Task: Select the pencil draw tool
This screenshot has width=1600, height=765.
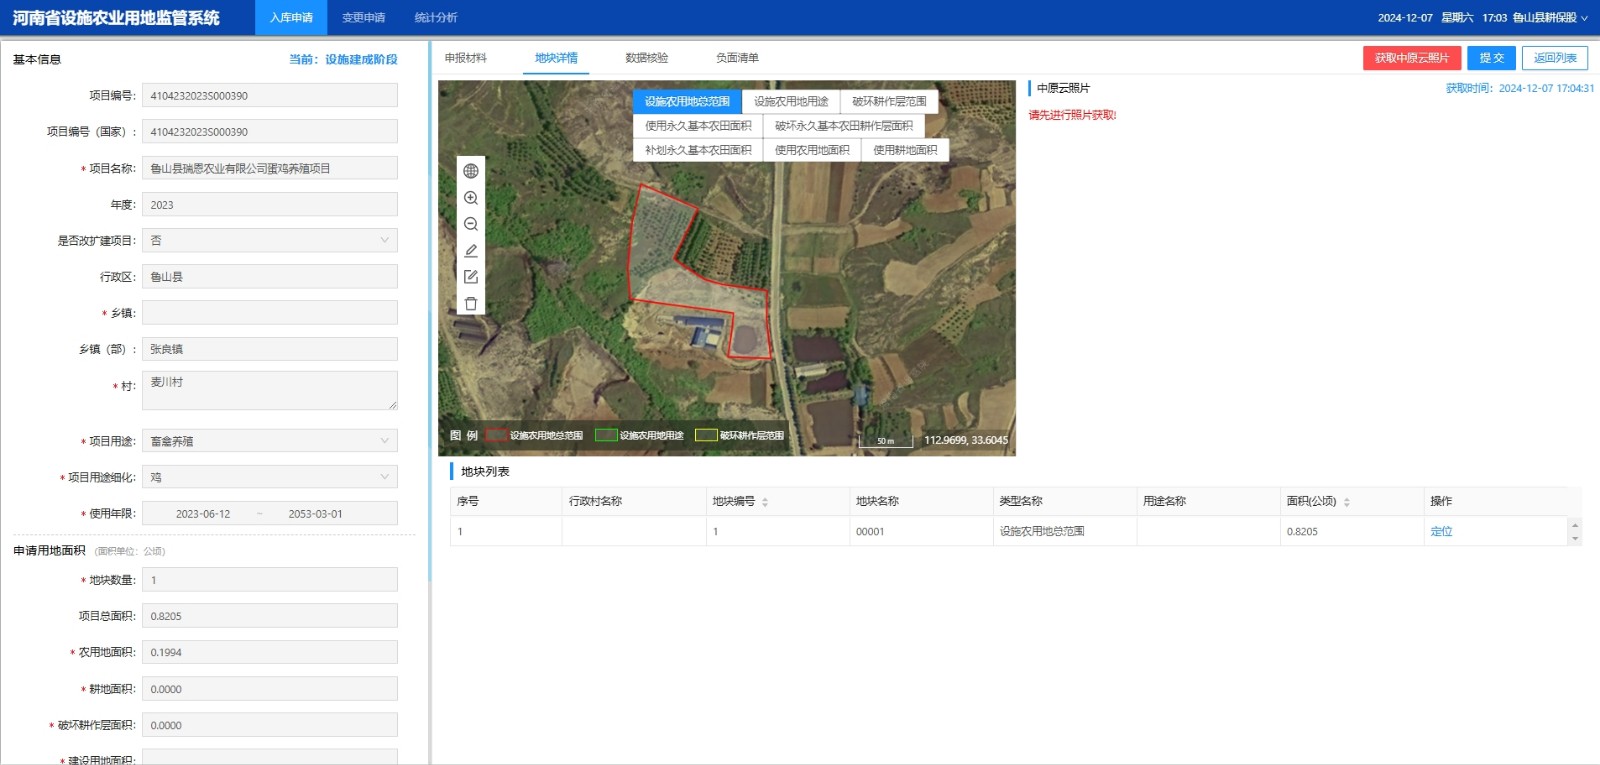Action: tap(471, 251)
